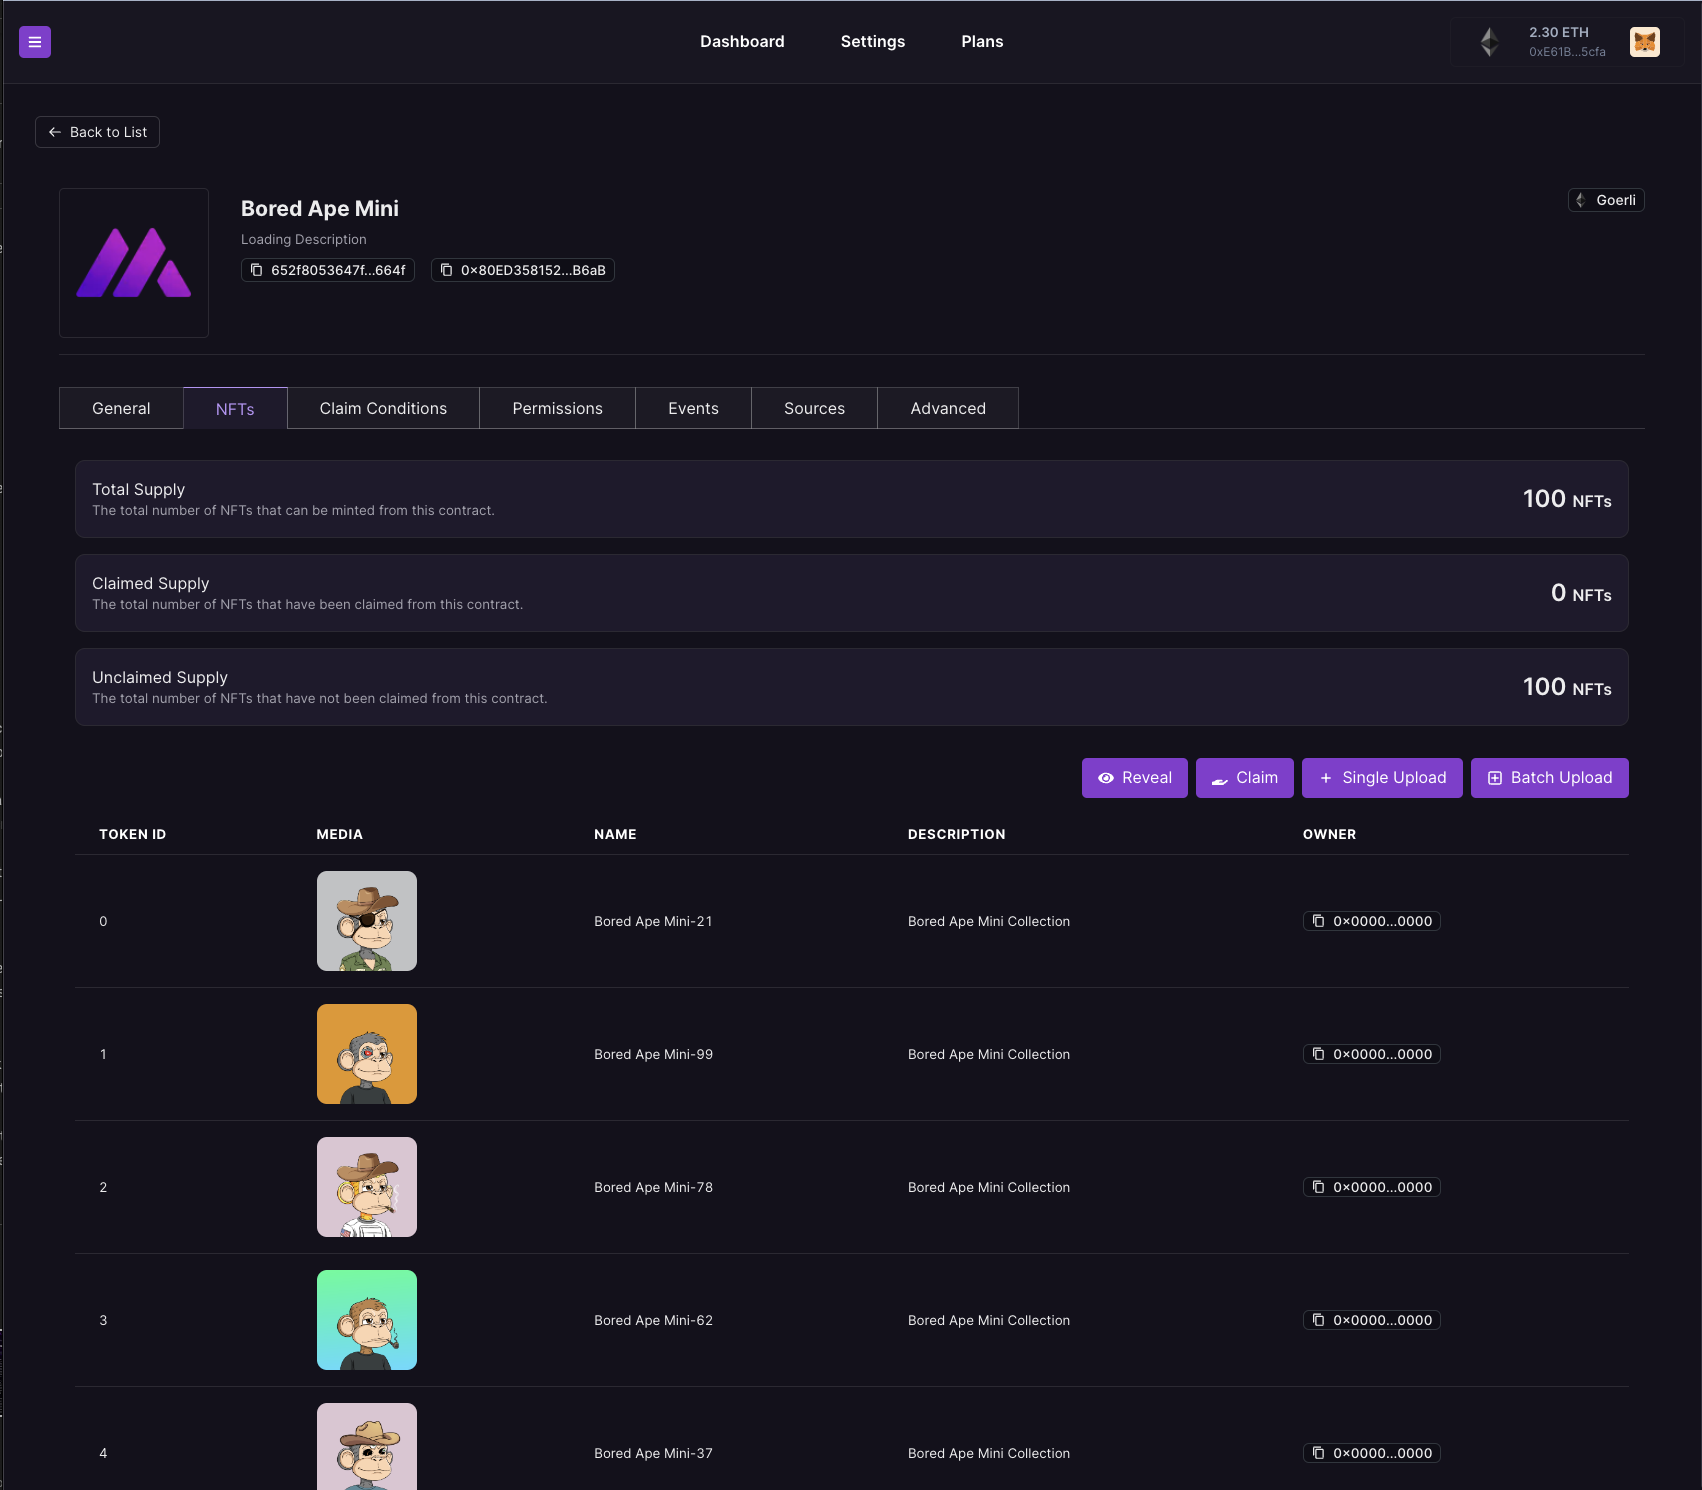Click the Bored Ape Mini collection logo
The height and width of the screenshot is (1490, 1702).
pos(134,263)
